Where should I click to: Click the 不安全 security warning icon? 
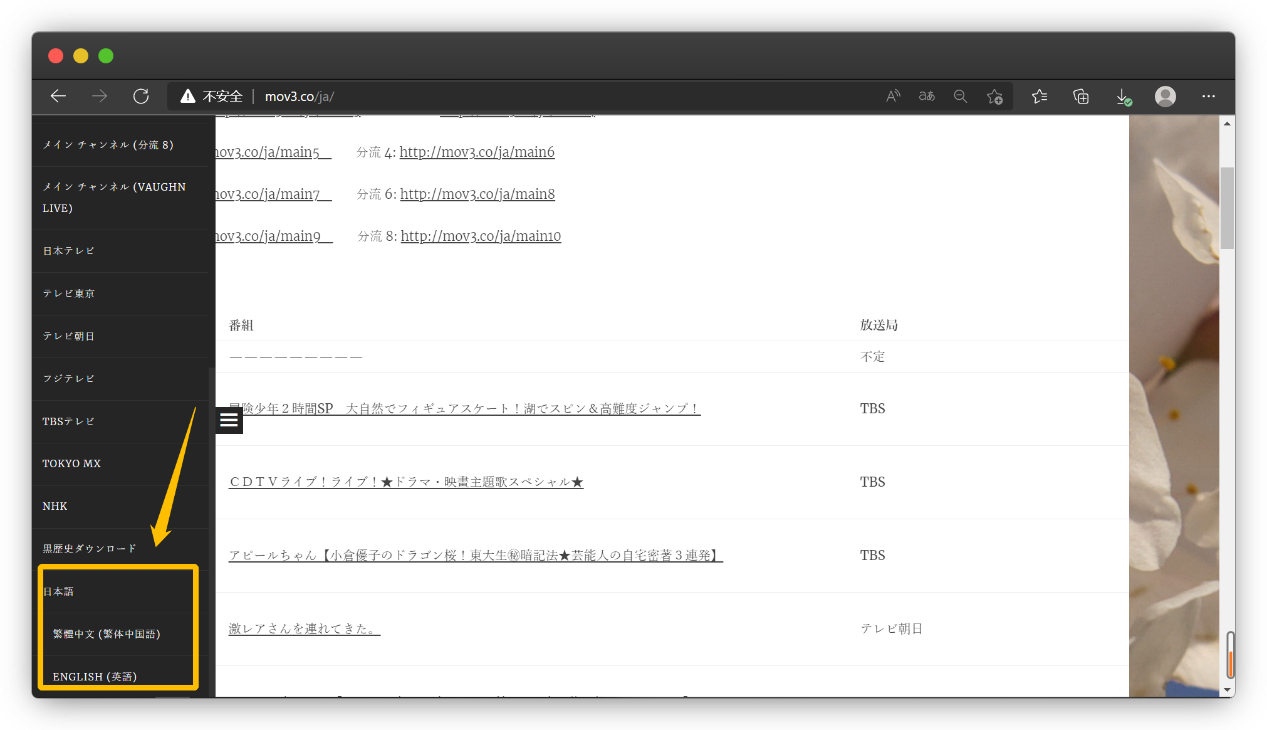[187, 96]
